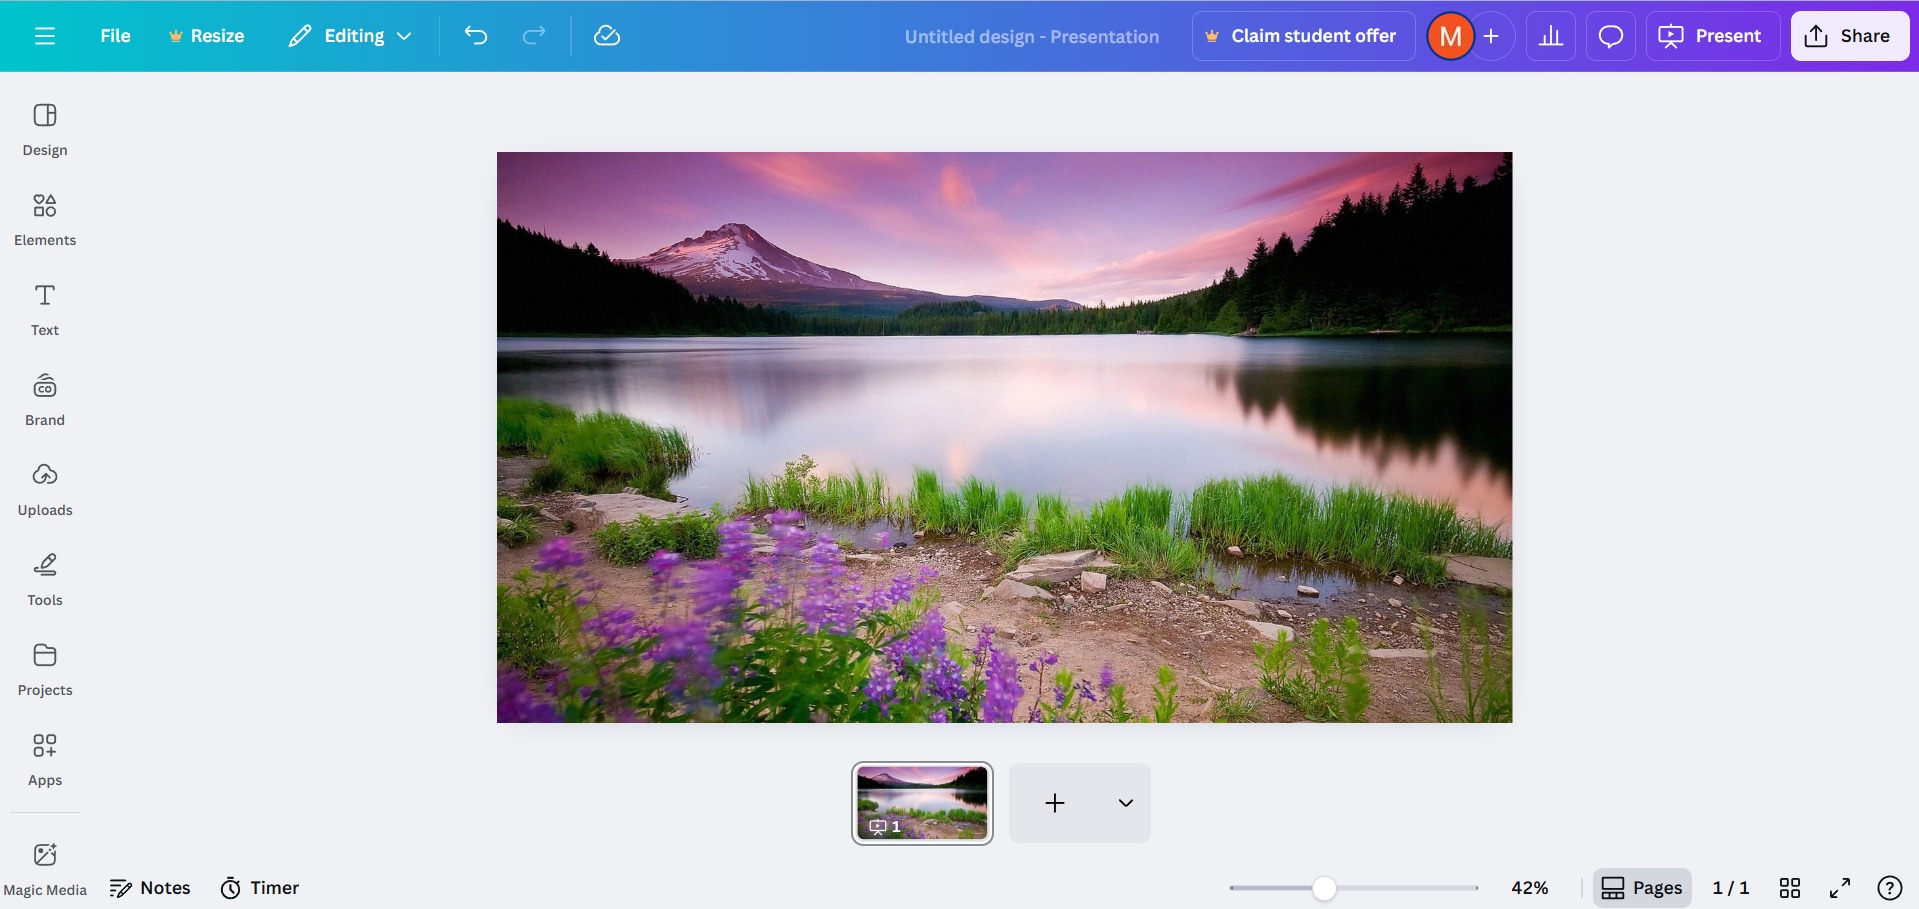Open the presenter Notes
Viewport: 1919px width, 909px height.
(x=150, y=888)
